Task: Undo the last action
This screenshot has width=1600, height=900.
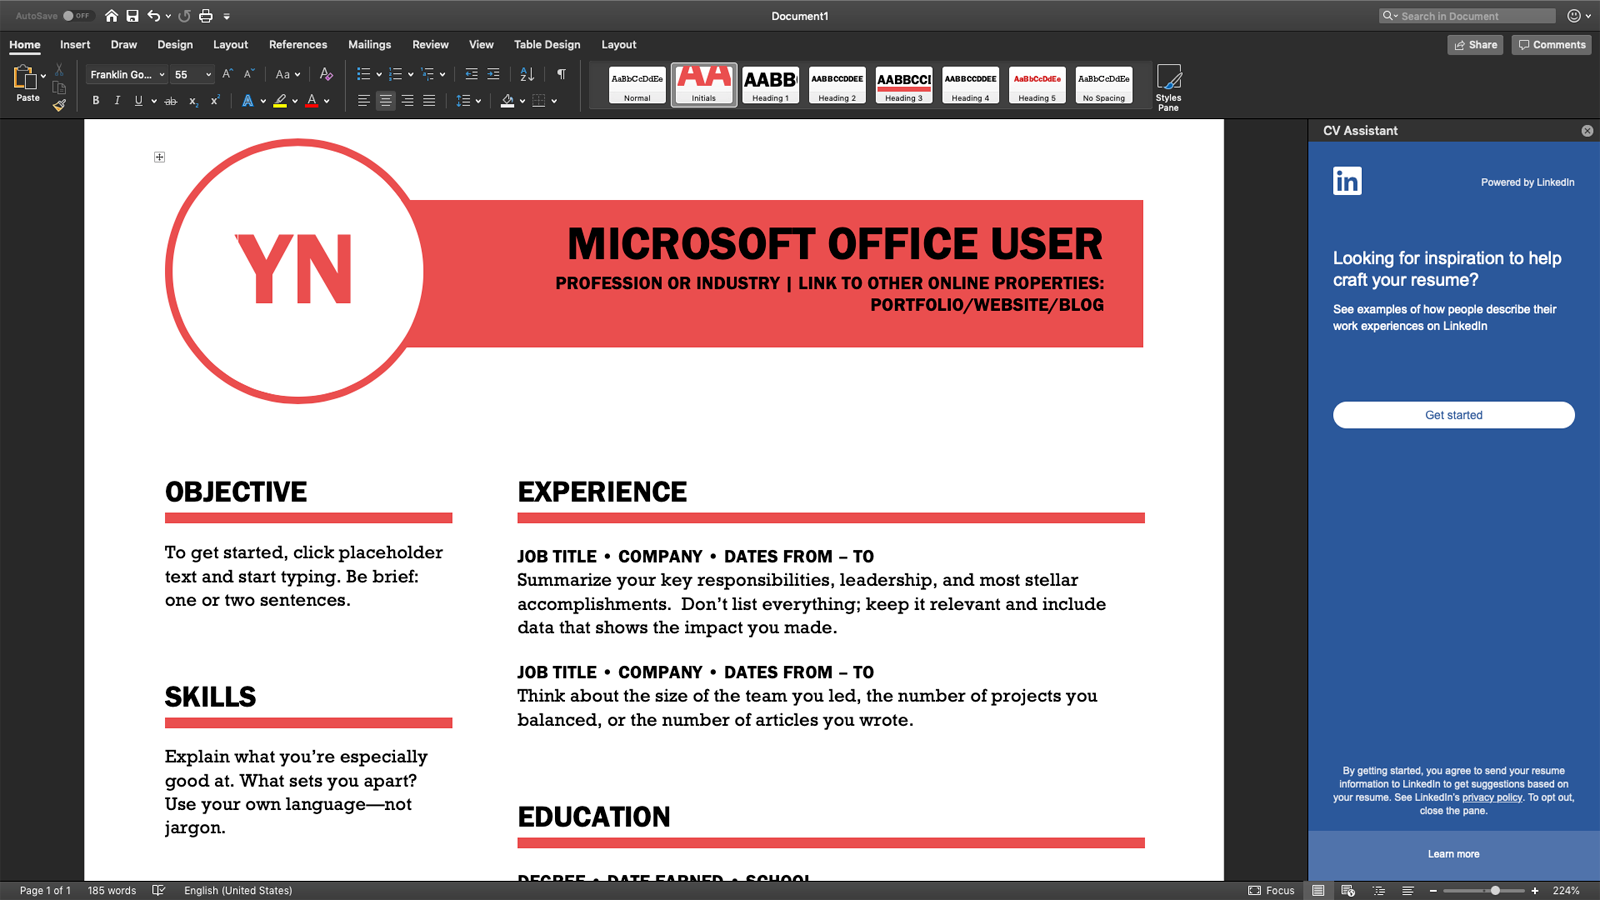Action: (153, 16)
